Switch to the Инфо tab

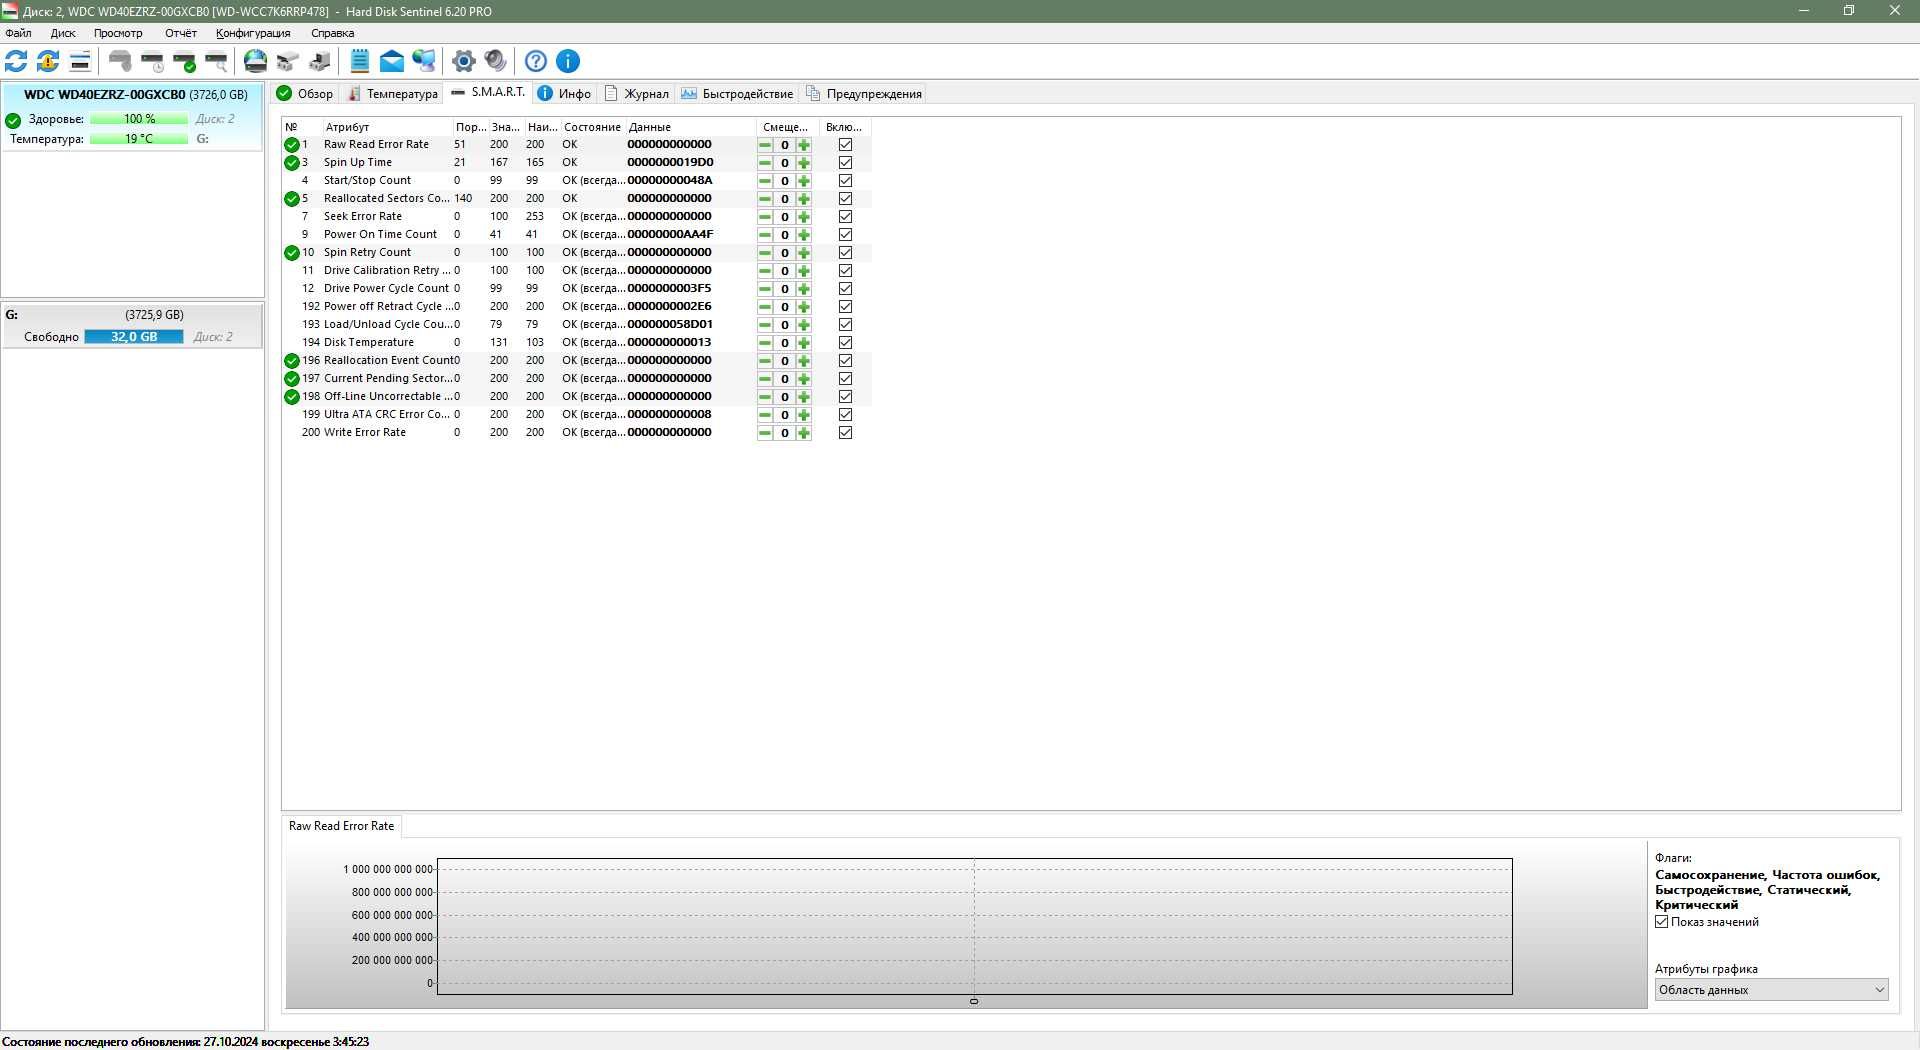[564, 94]
